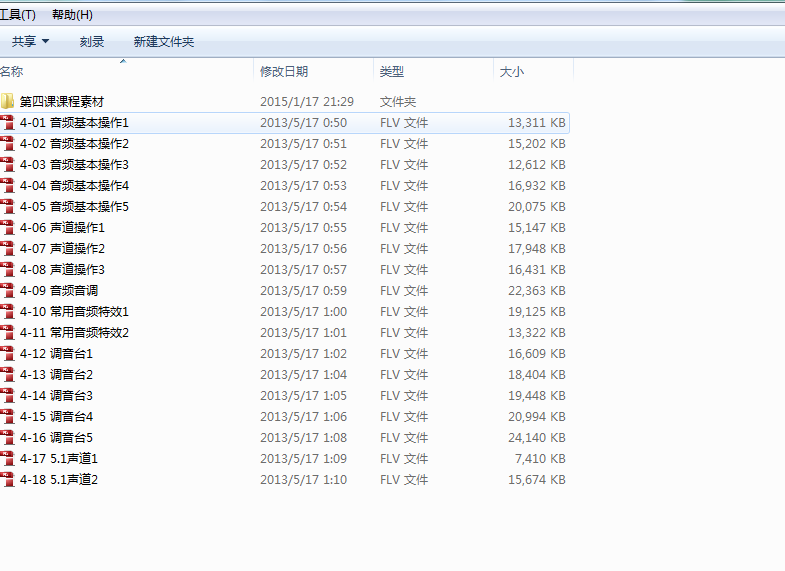The image size is (785, 571).
Task: Select FLV icon for 4-02 音频基本操作2
Action: [x=8, y=144]
